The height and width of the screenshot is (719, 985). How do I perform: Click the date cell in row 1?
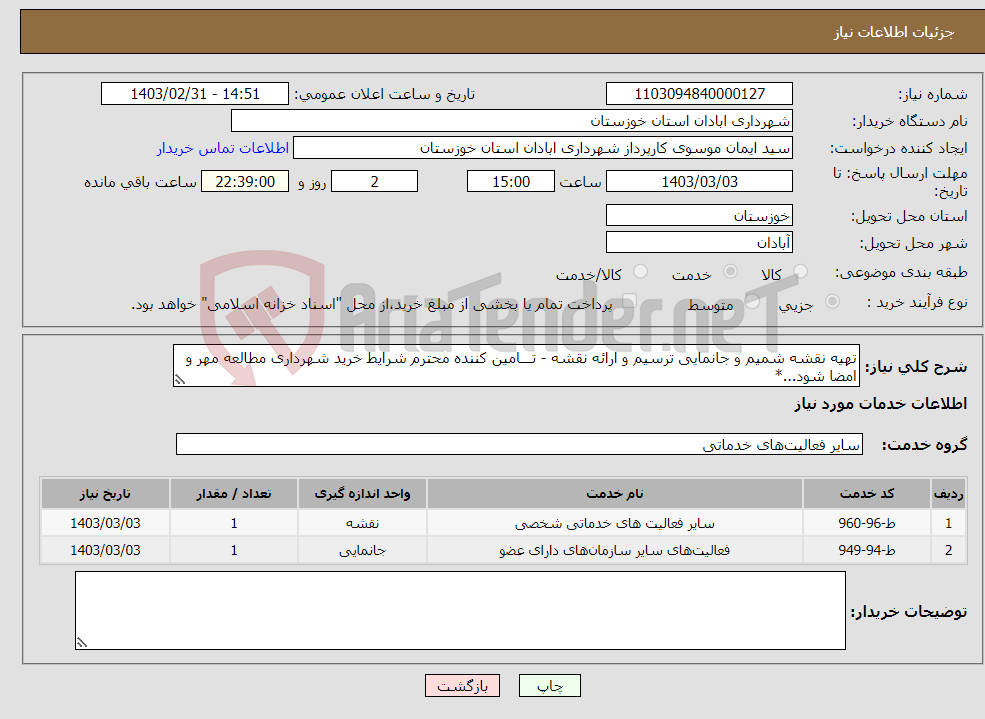[x=105, y=523]
